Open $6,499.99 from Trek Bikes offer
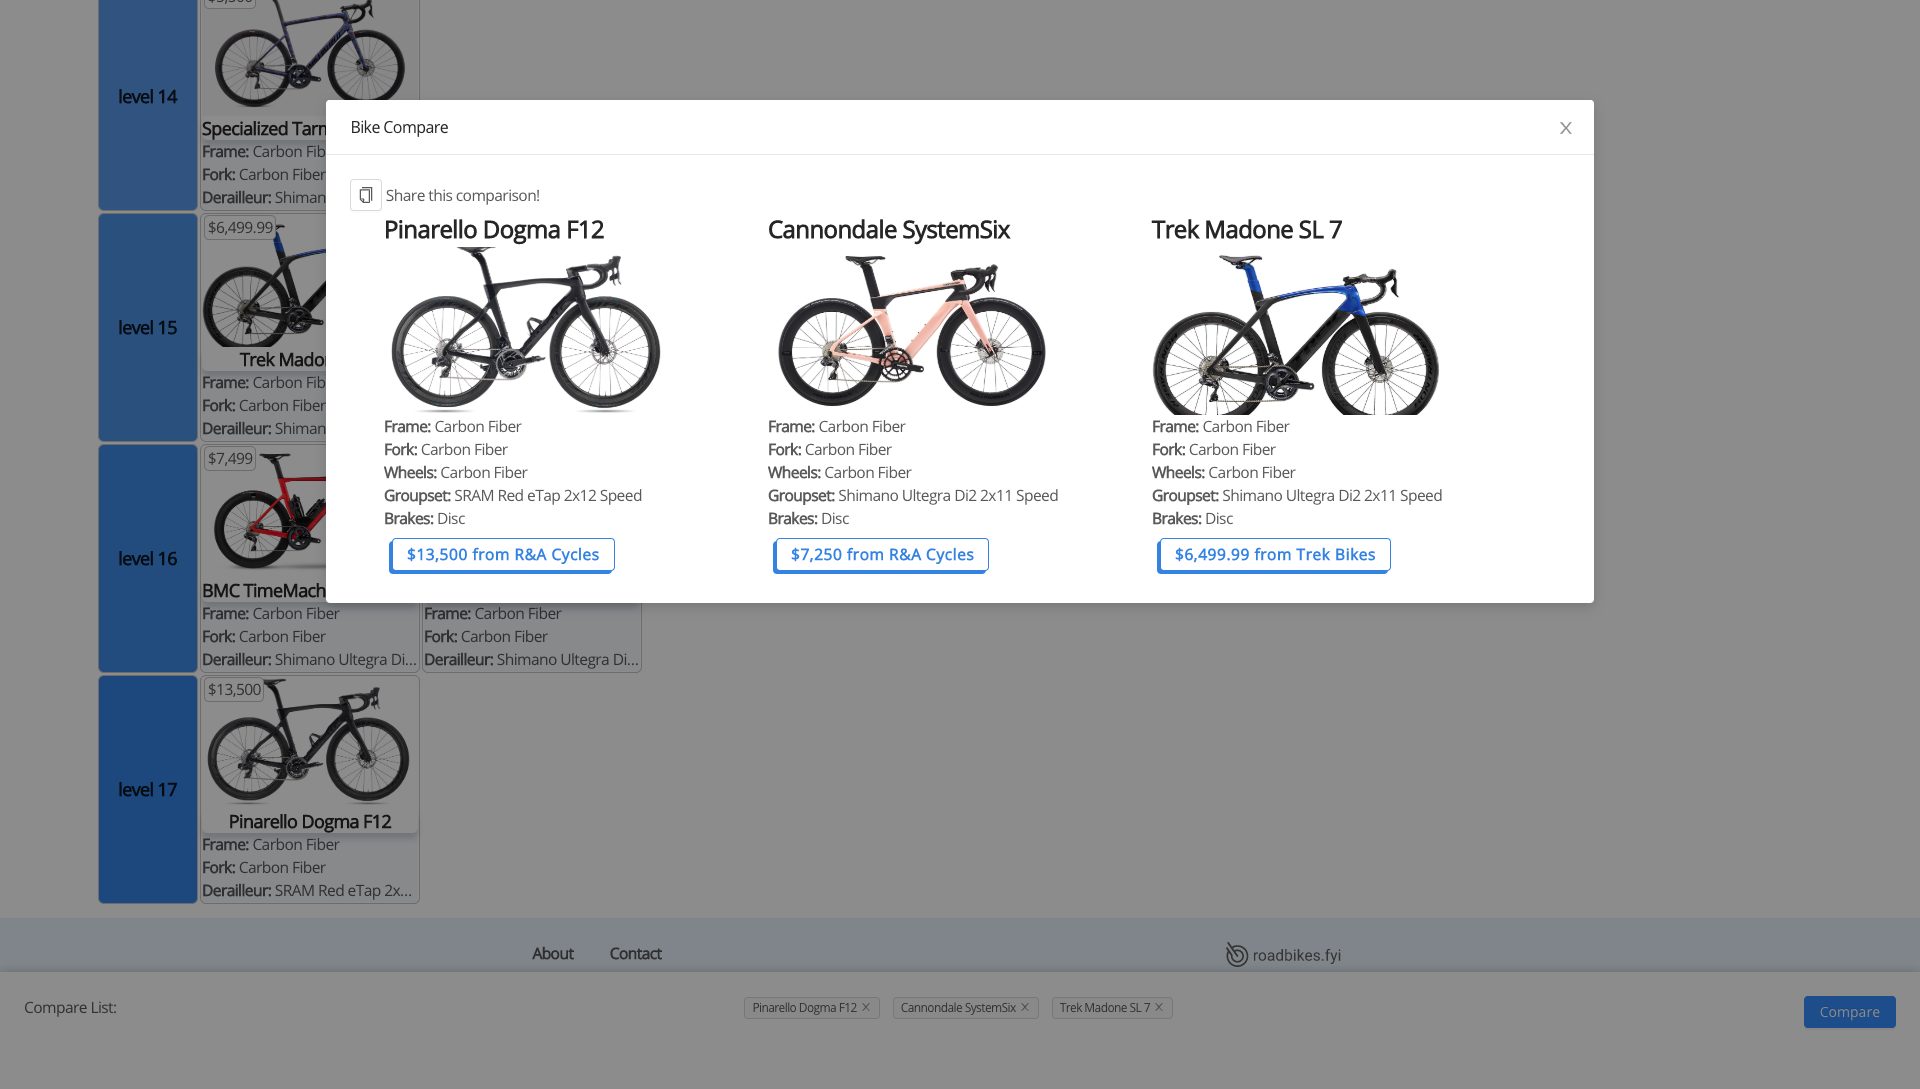This screenshot has height=1089, width=1920. click(1273, 554)
